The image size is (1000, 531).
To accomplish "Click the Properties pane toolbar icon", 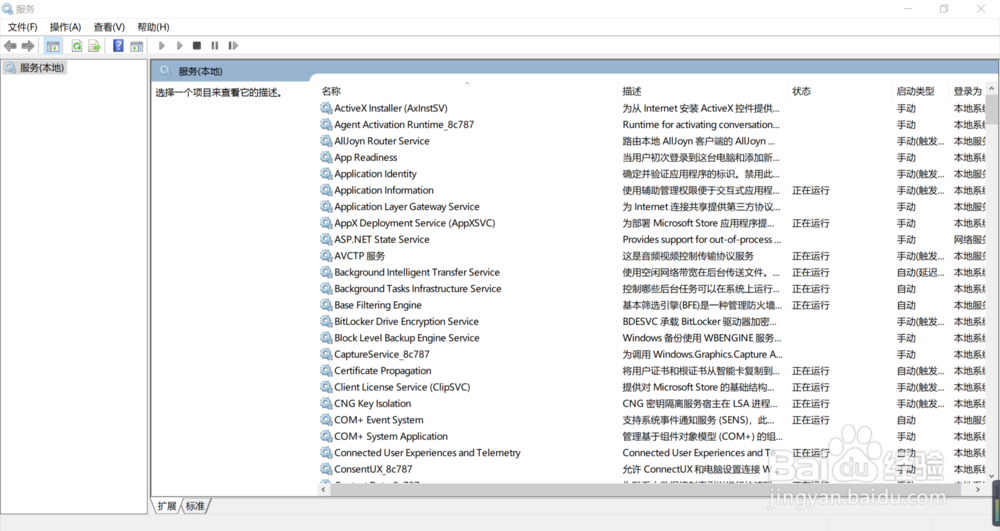I will [x=136, y=46].
